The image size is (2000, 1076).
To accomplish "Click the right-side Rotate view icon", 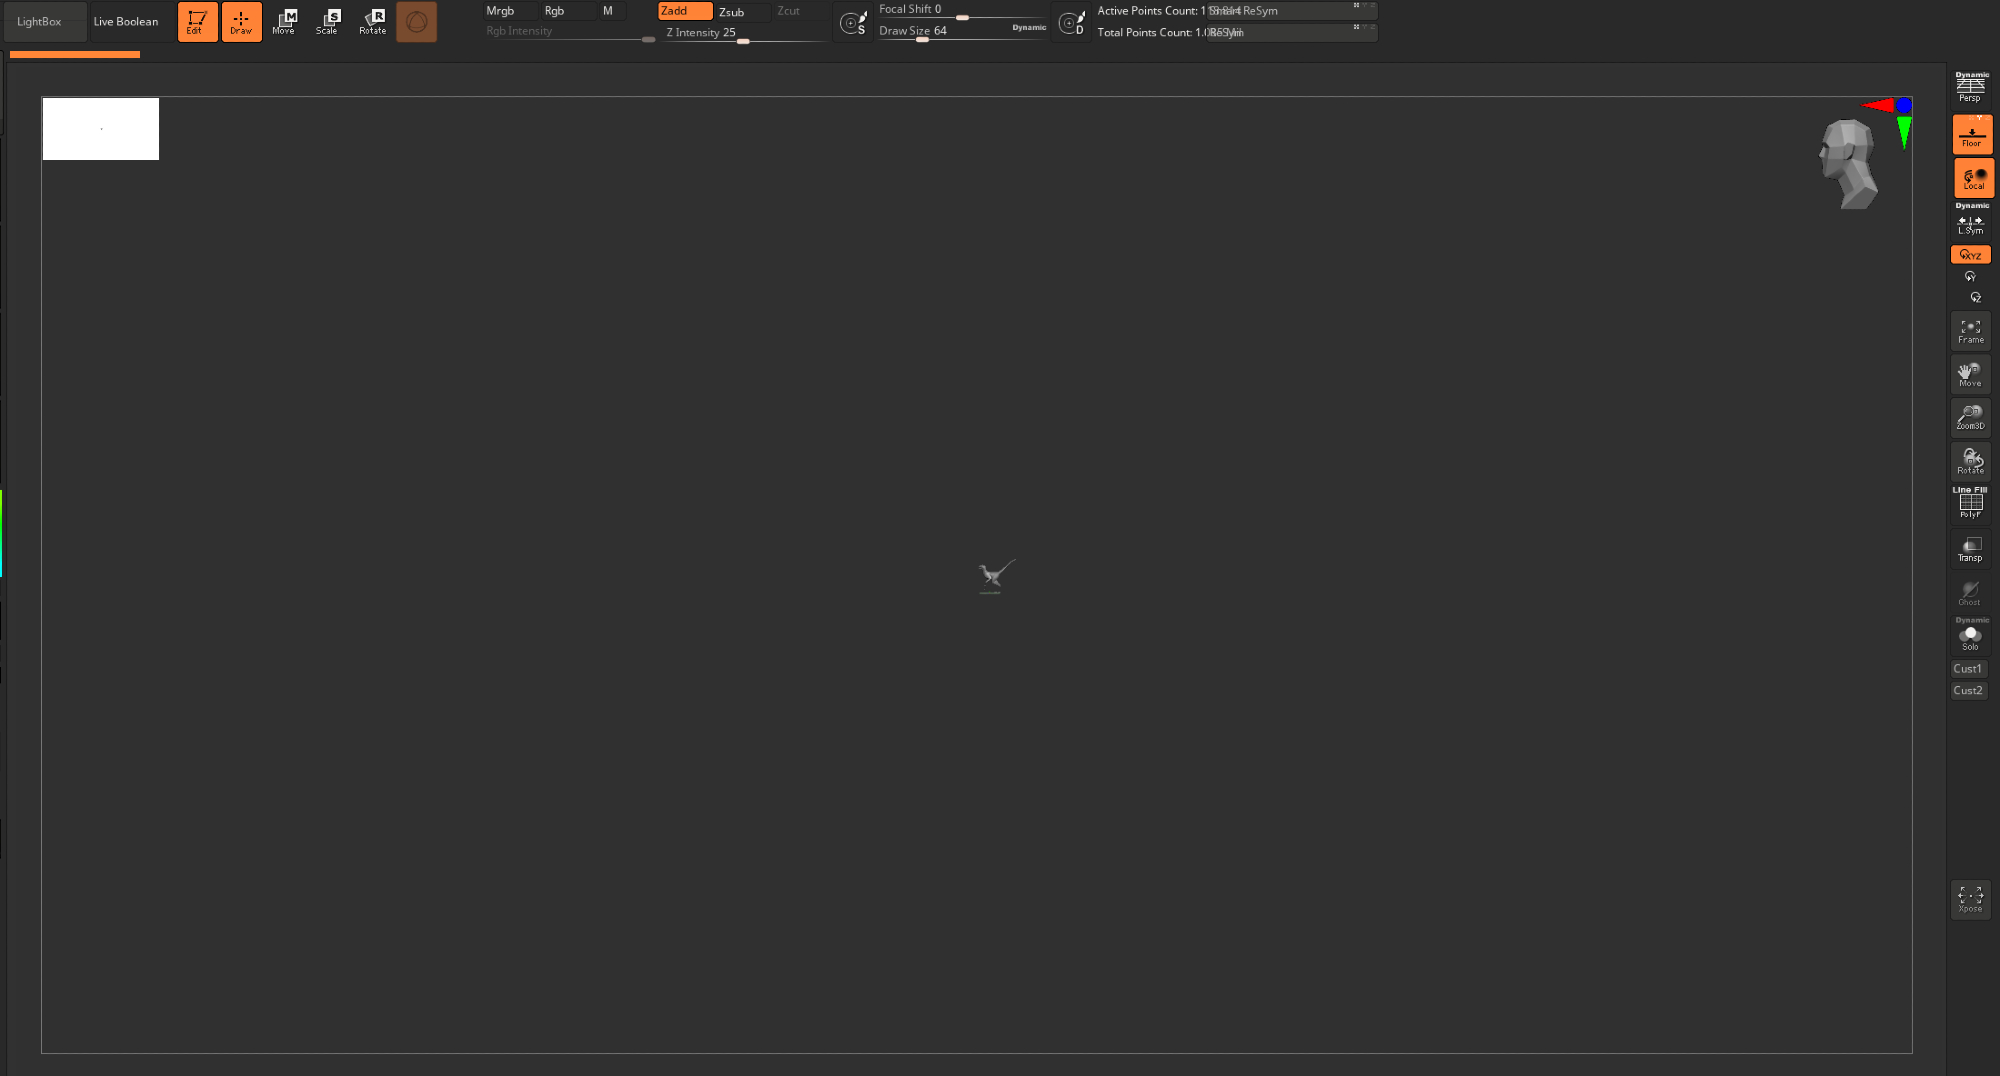I will [1970, 461].
